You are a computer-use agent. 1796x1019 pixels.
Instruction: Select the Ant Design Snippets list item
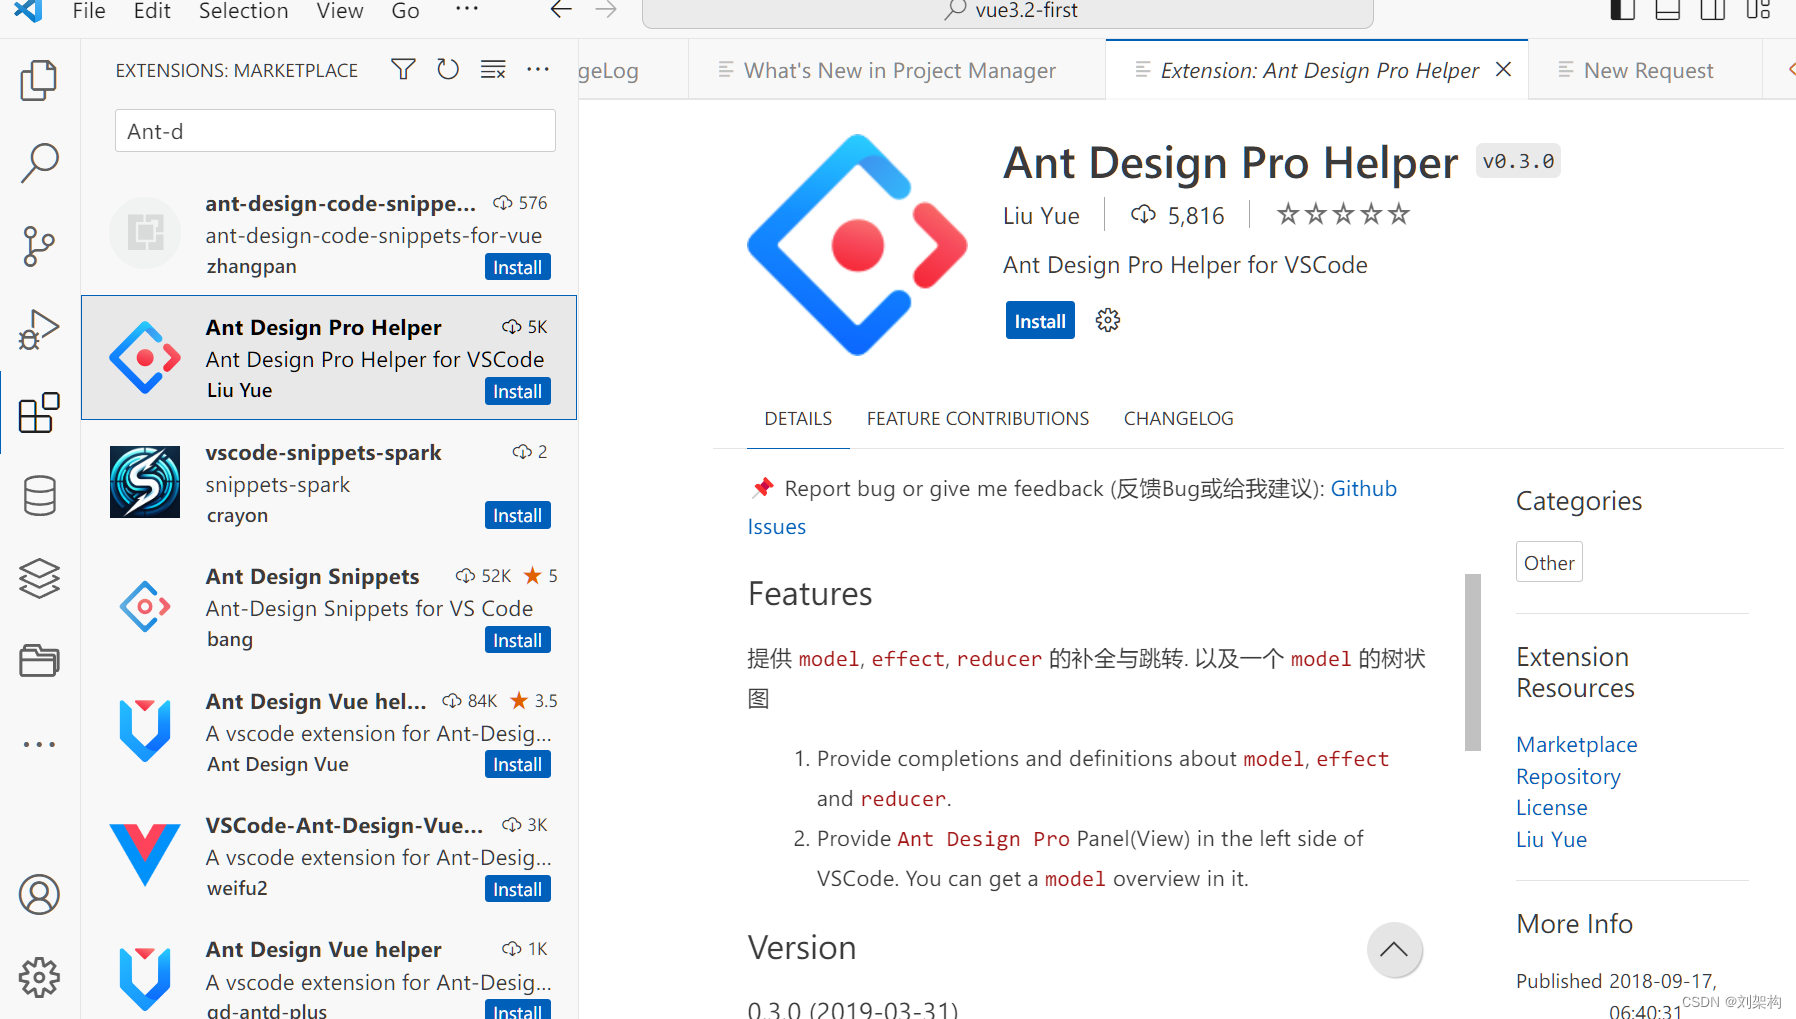tap(329, 607)
